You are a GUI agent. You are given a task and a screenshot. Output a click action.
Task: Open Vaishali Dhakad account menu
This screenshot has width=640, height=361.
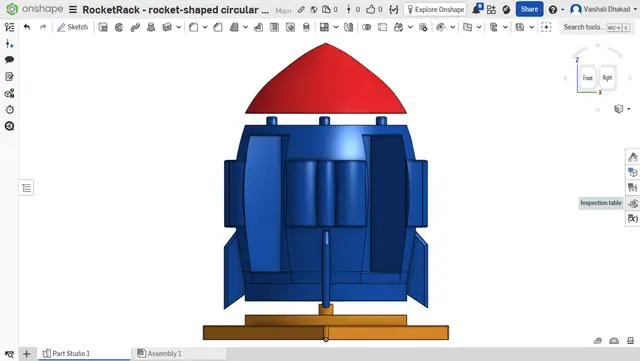pyautogui.click(x=604, y=9)
